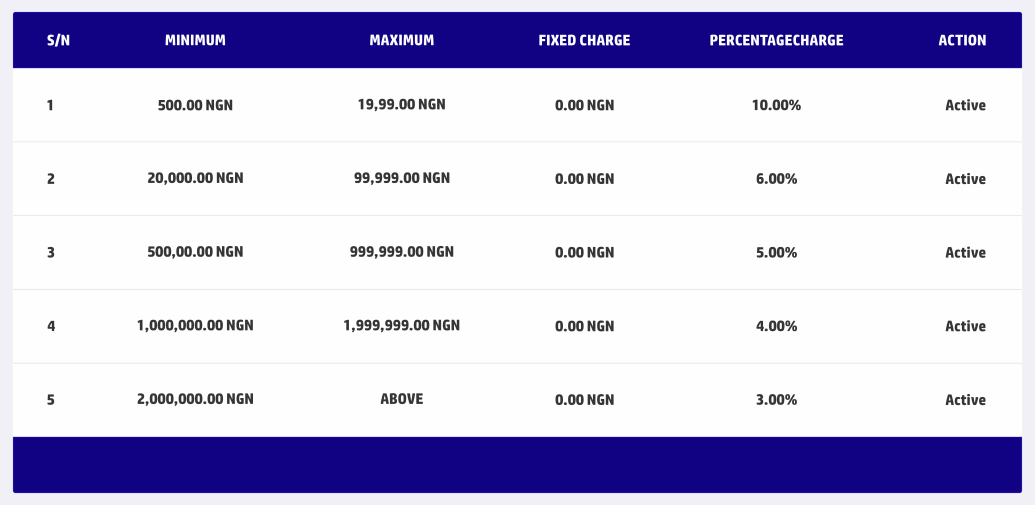Select the 999,999.00 NGN maximum cell
The width and height of the screenshot is (1035, 505).
point(402,252)
